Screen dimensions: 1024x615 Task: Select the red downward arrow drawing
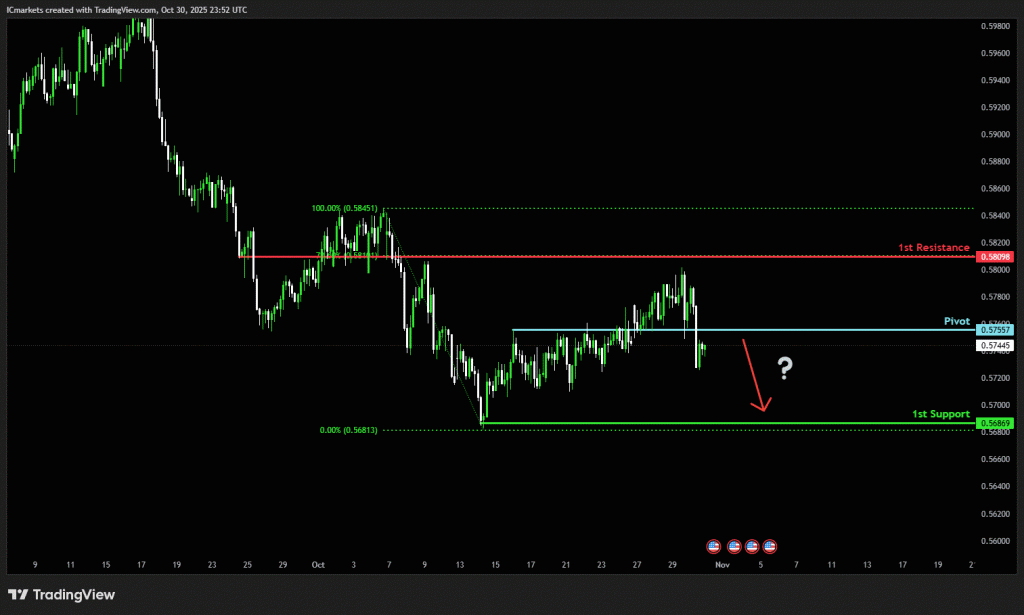click(754, 376)
